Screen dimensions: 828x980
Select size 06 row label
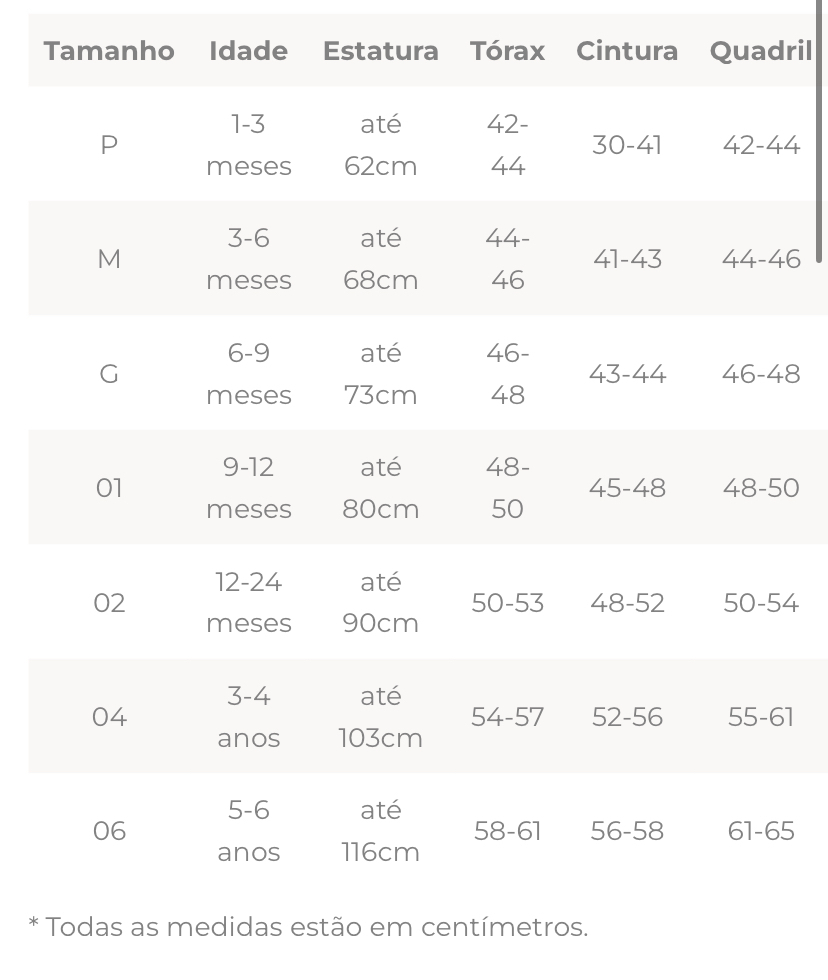pos(109,831)
